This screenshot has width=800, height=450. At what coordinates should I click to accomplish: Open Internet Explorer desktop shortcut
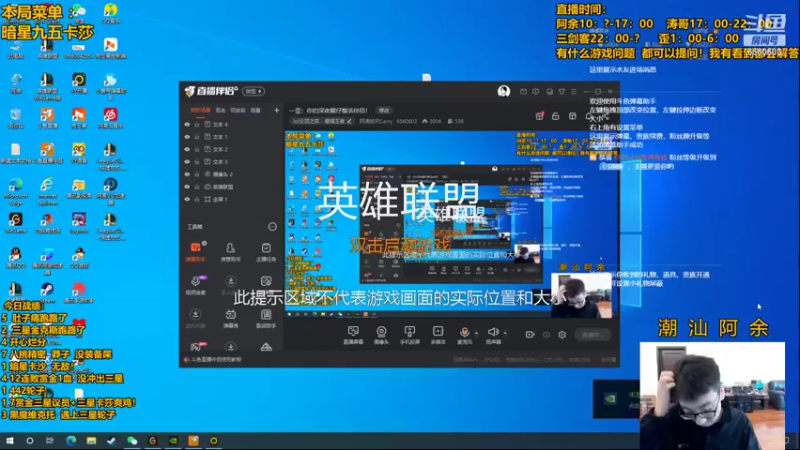point(47,190)
